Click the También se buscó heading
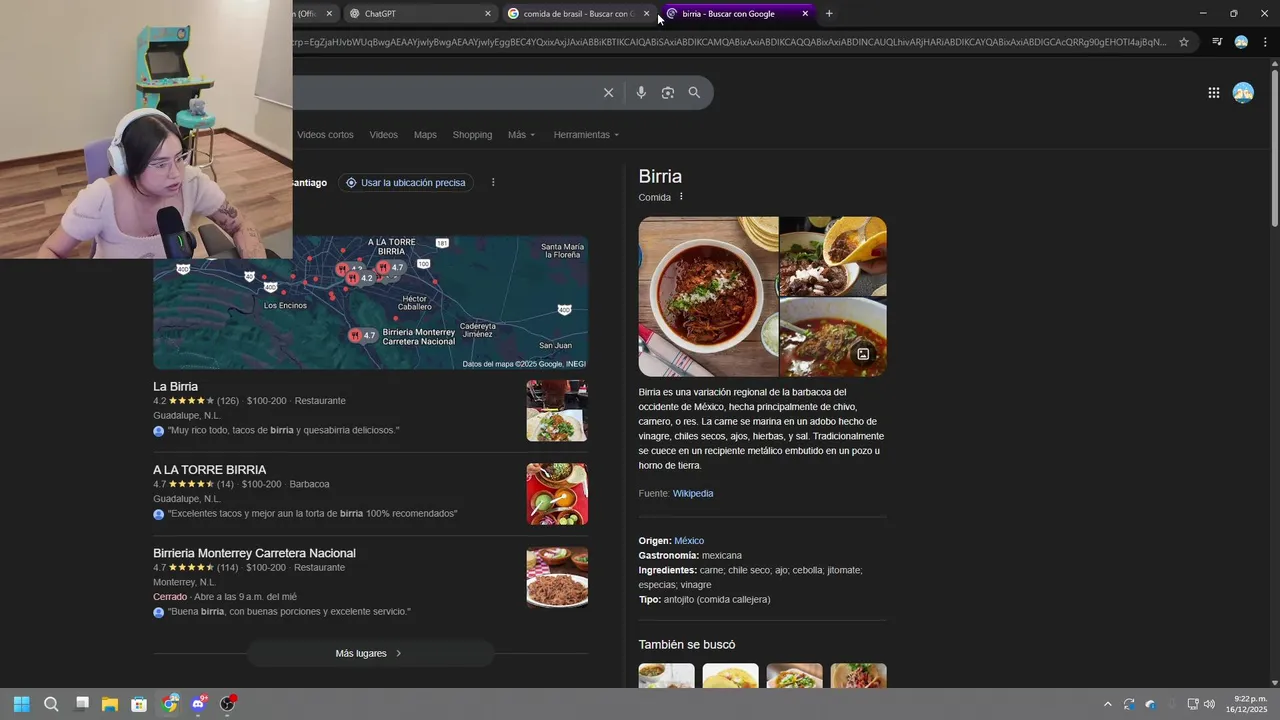This screenshot has height=720, width=1280. click(687, 645)
